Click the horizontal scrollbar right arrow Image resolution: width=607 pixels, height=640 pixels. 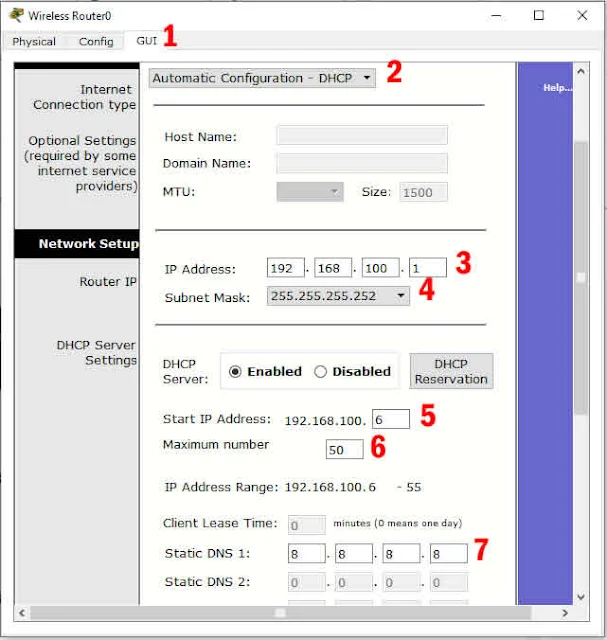(x=565, y=613)
